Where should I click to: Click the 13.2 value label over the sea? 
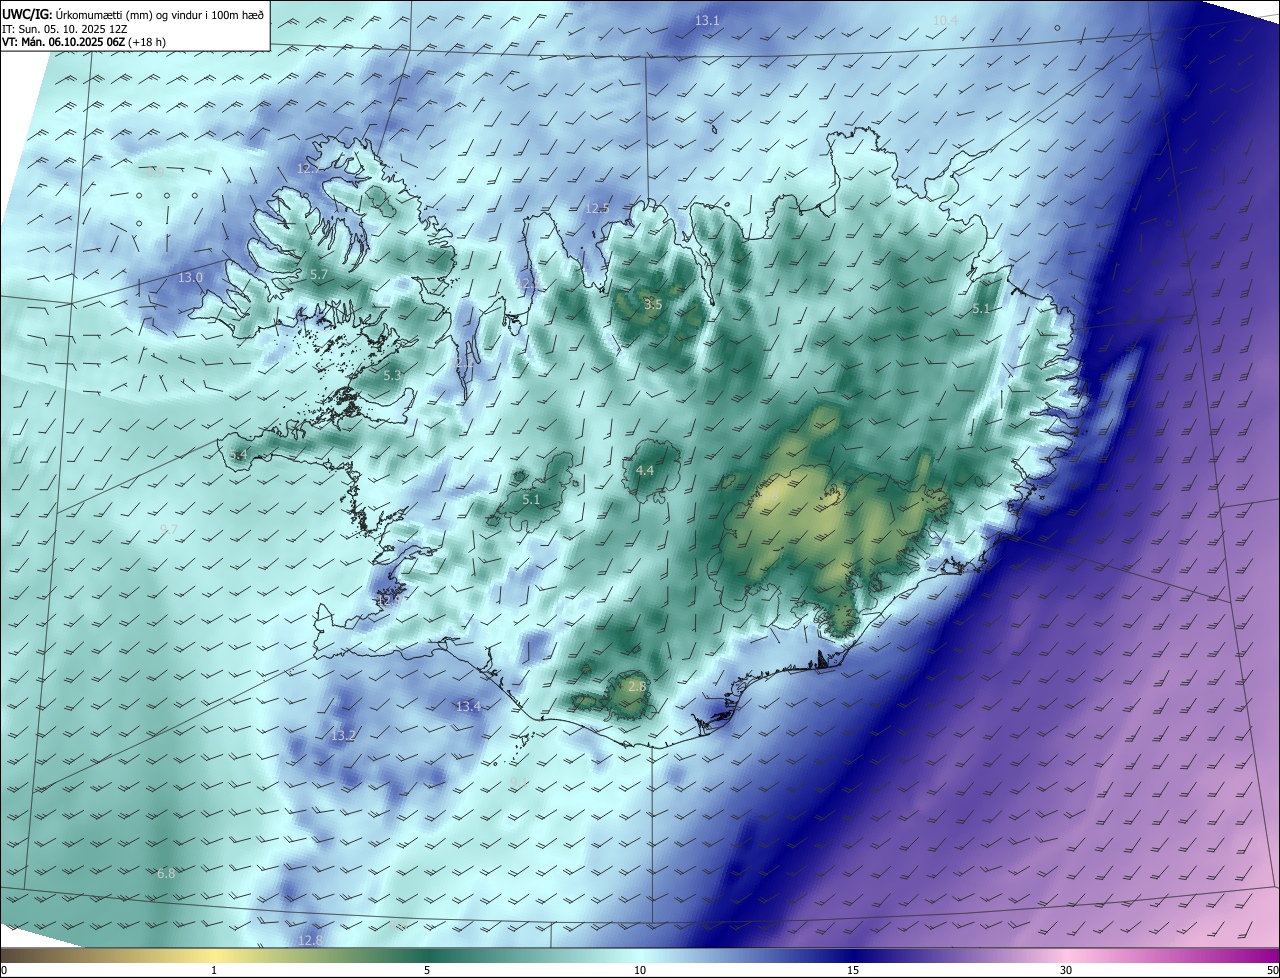click(343, 735)
